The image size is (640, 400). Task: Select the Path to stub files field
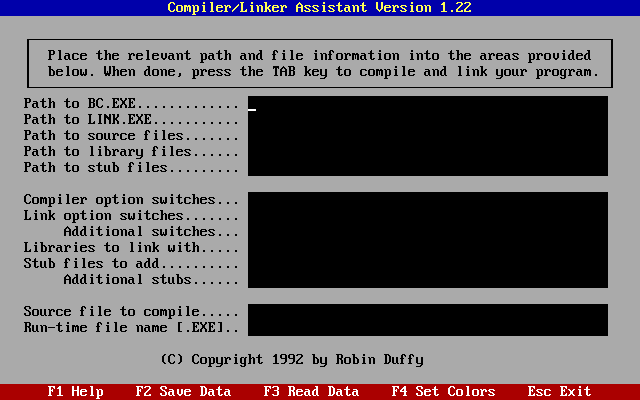pos(427,168)
